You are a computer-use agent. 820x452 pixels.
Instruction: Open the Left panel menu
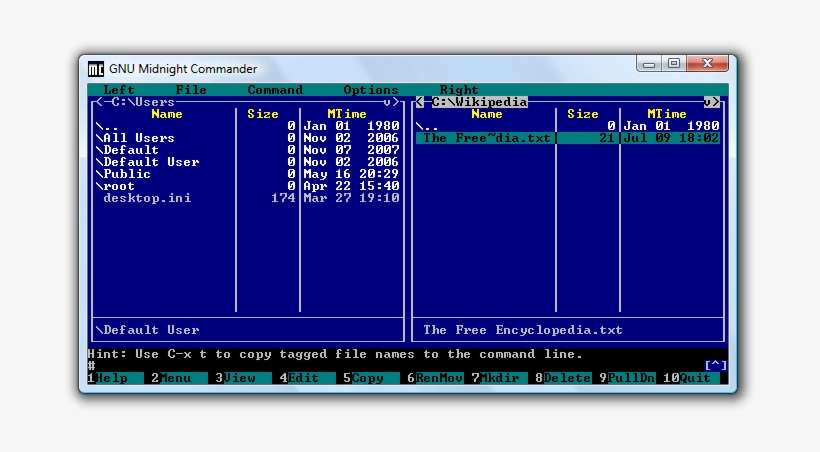point(119,90)
